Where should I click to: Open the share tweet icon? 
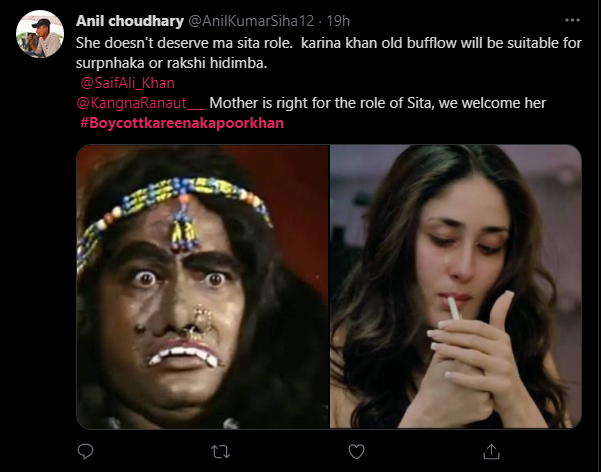[x=490, y=449]
